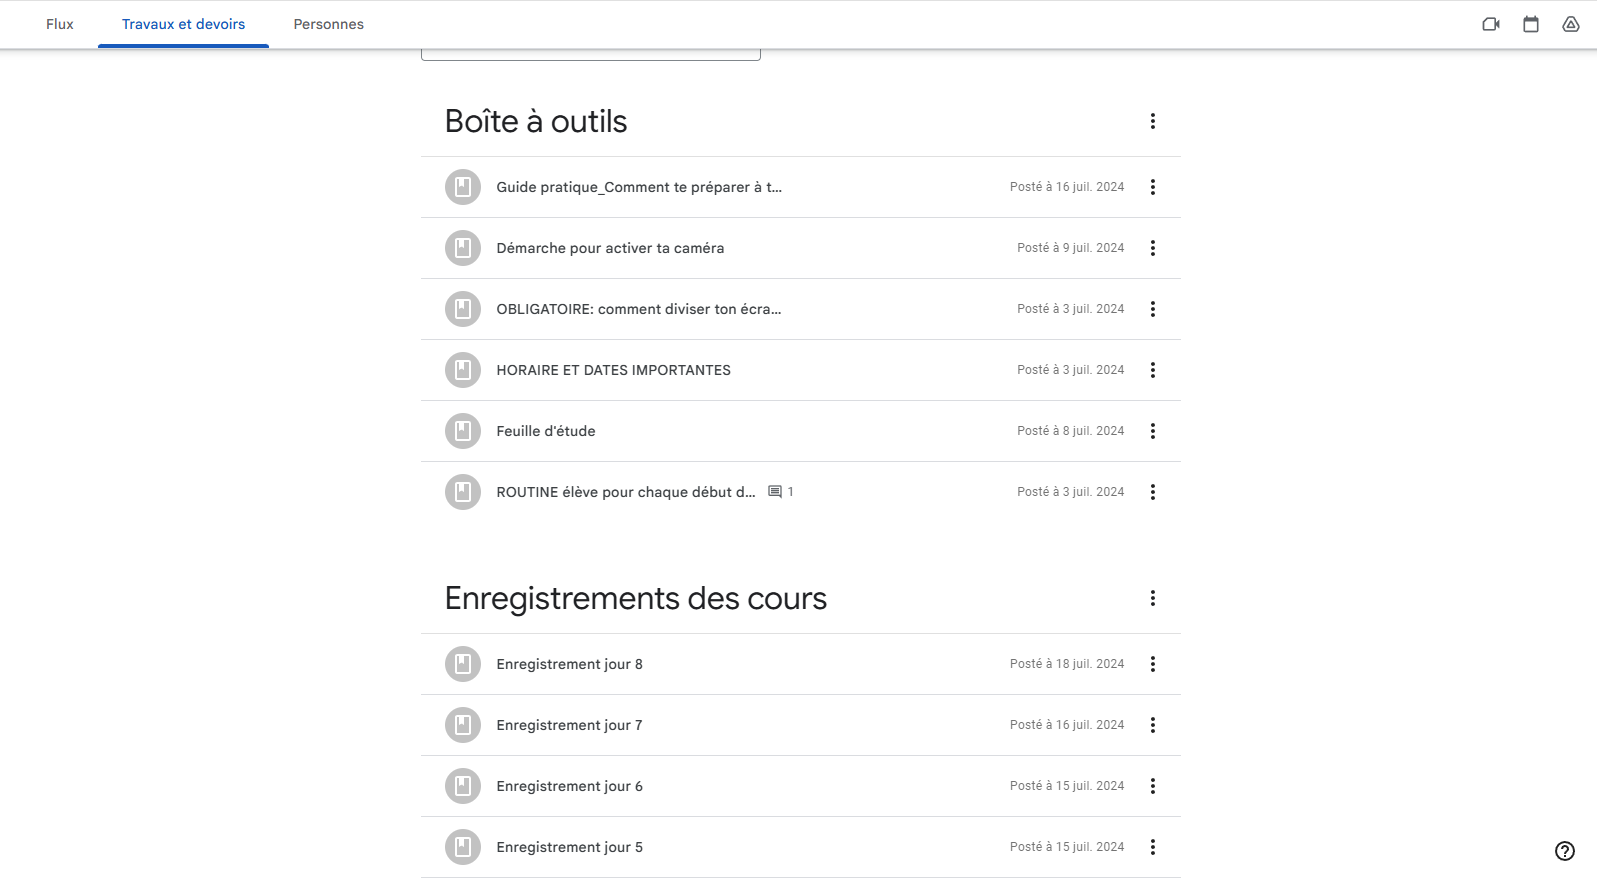Open the Feuille d'étude material
1597x885 pixels.
(x=546, y=431)
